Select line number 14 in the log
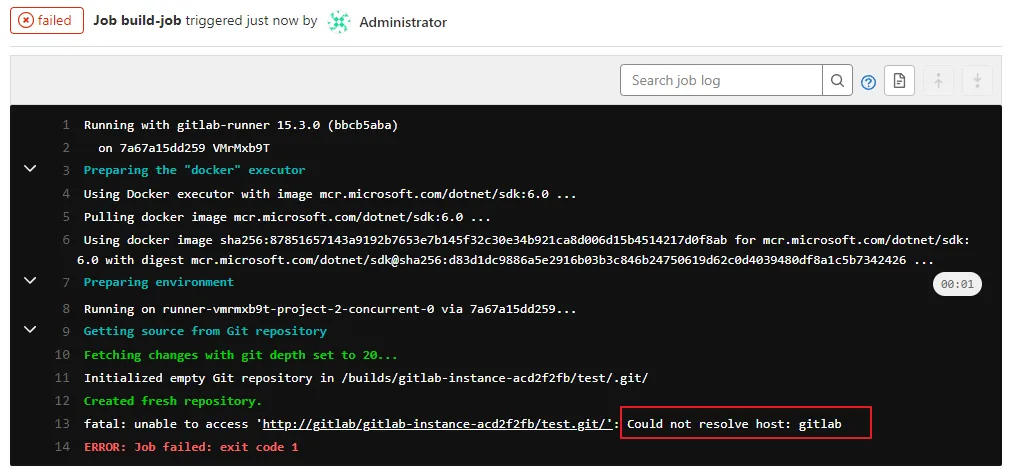 click(x=62, y=447)
